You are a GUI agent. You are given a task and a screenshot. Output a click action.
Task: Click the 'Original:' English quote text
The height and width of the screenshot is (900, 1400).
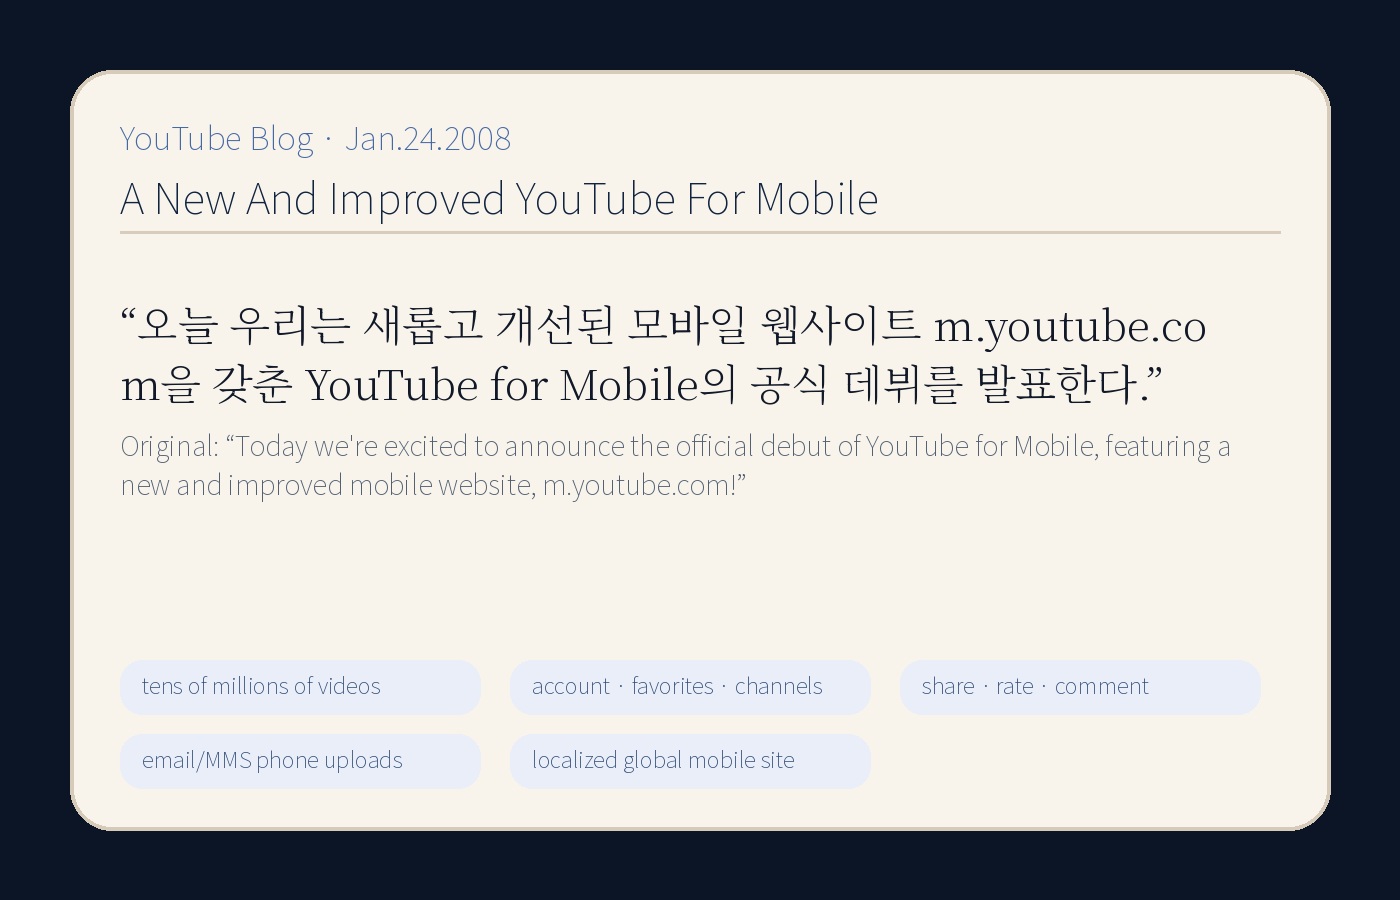(x=676, y=465)
